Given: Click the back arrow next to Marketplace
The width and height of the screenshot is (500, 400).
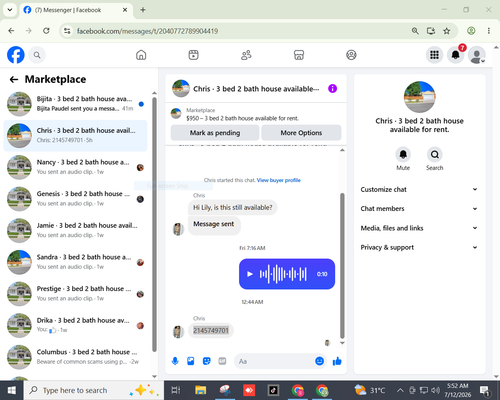Looking at the screenshot, I should coord(14,79).
